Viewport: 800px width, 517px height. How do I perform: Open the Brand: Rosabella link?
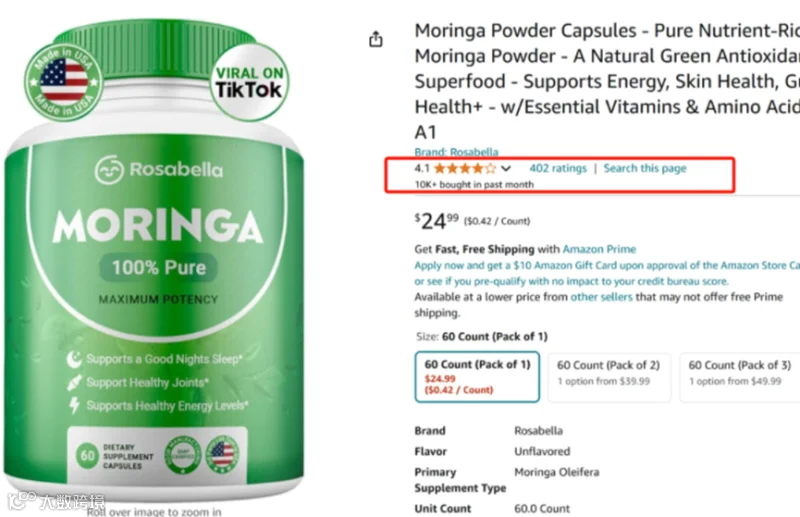point(456,152)
